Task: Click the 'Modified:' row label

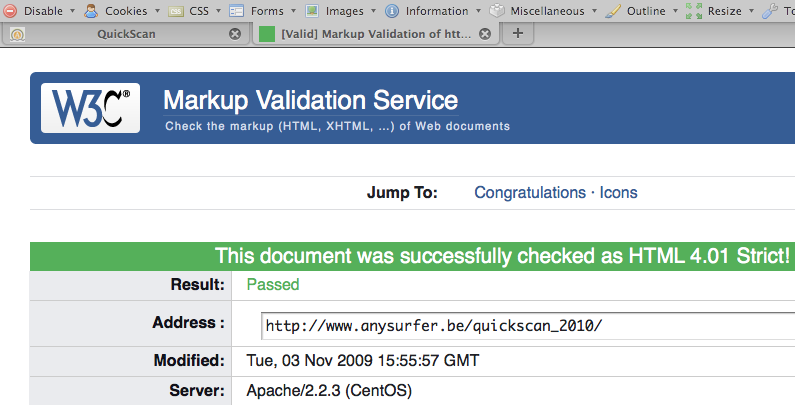Action: coord(189,360)
